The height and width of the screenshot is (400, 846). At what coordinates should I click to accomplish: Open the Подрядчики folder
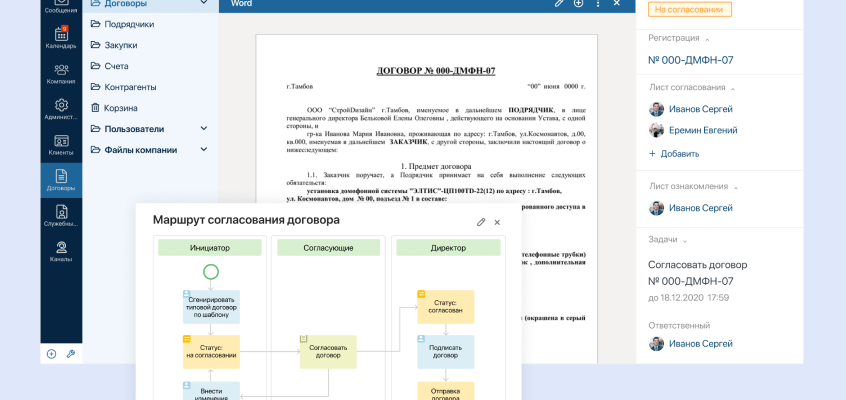[129, 24]
